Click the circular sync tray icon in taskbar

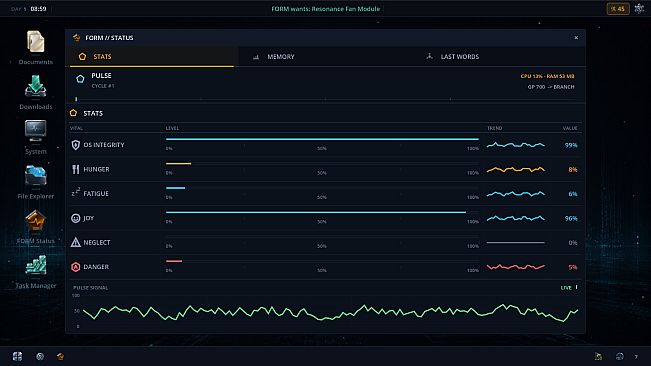[x=620, y=356]
